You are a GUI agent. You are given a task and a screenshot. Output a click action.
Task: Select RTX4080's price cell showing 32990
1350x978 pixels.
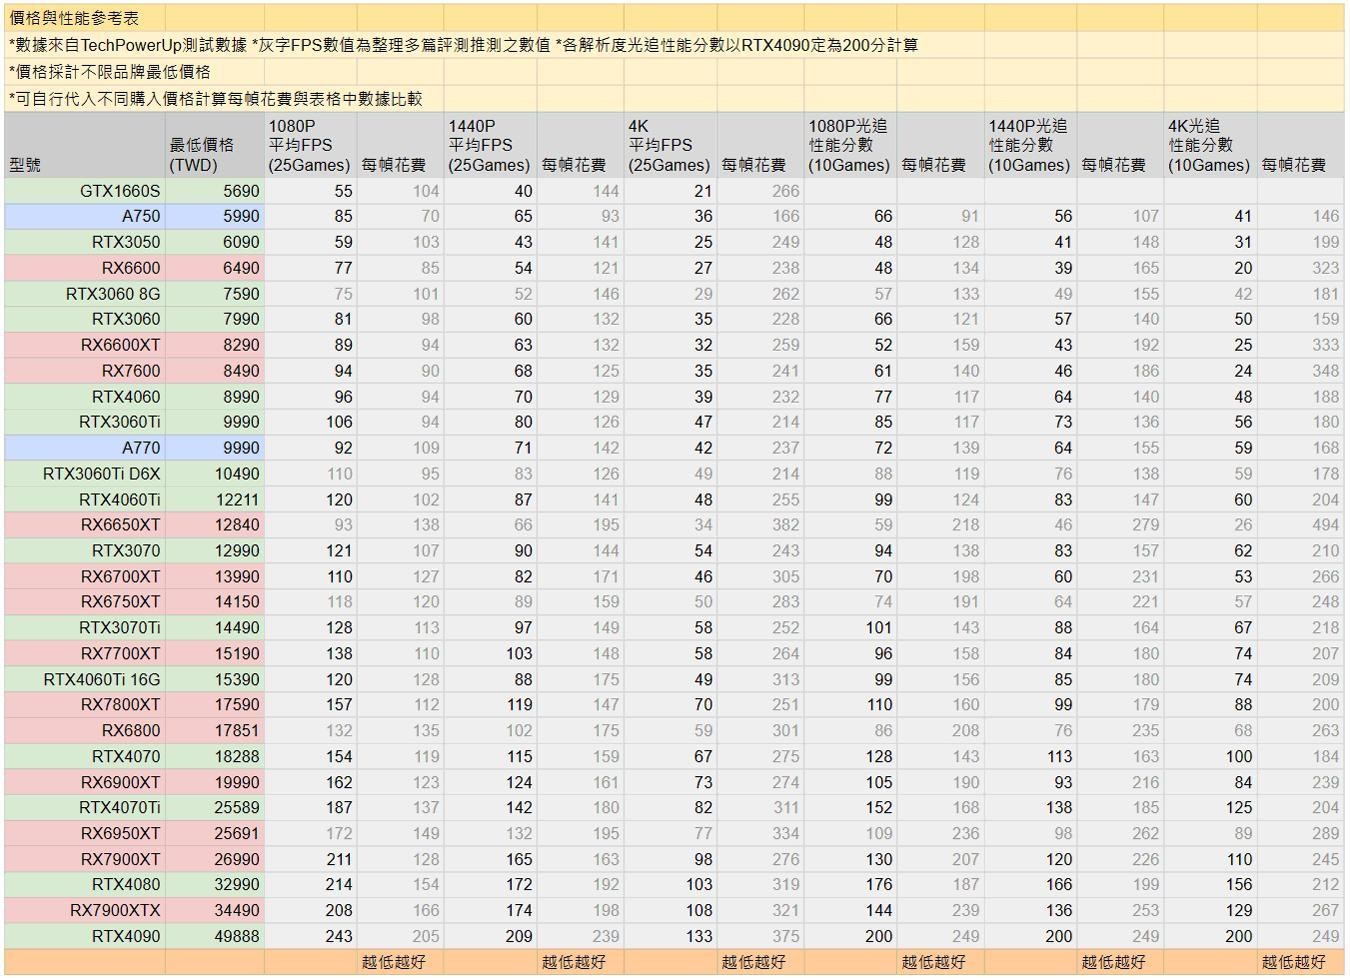[x=240, y=884]
